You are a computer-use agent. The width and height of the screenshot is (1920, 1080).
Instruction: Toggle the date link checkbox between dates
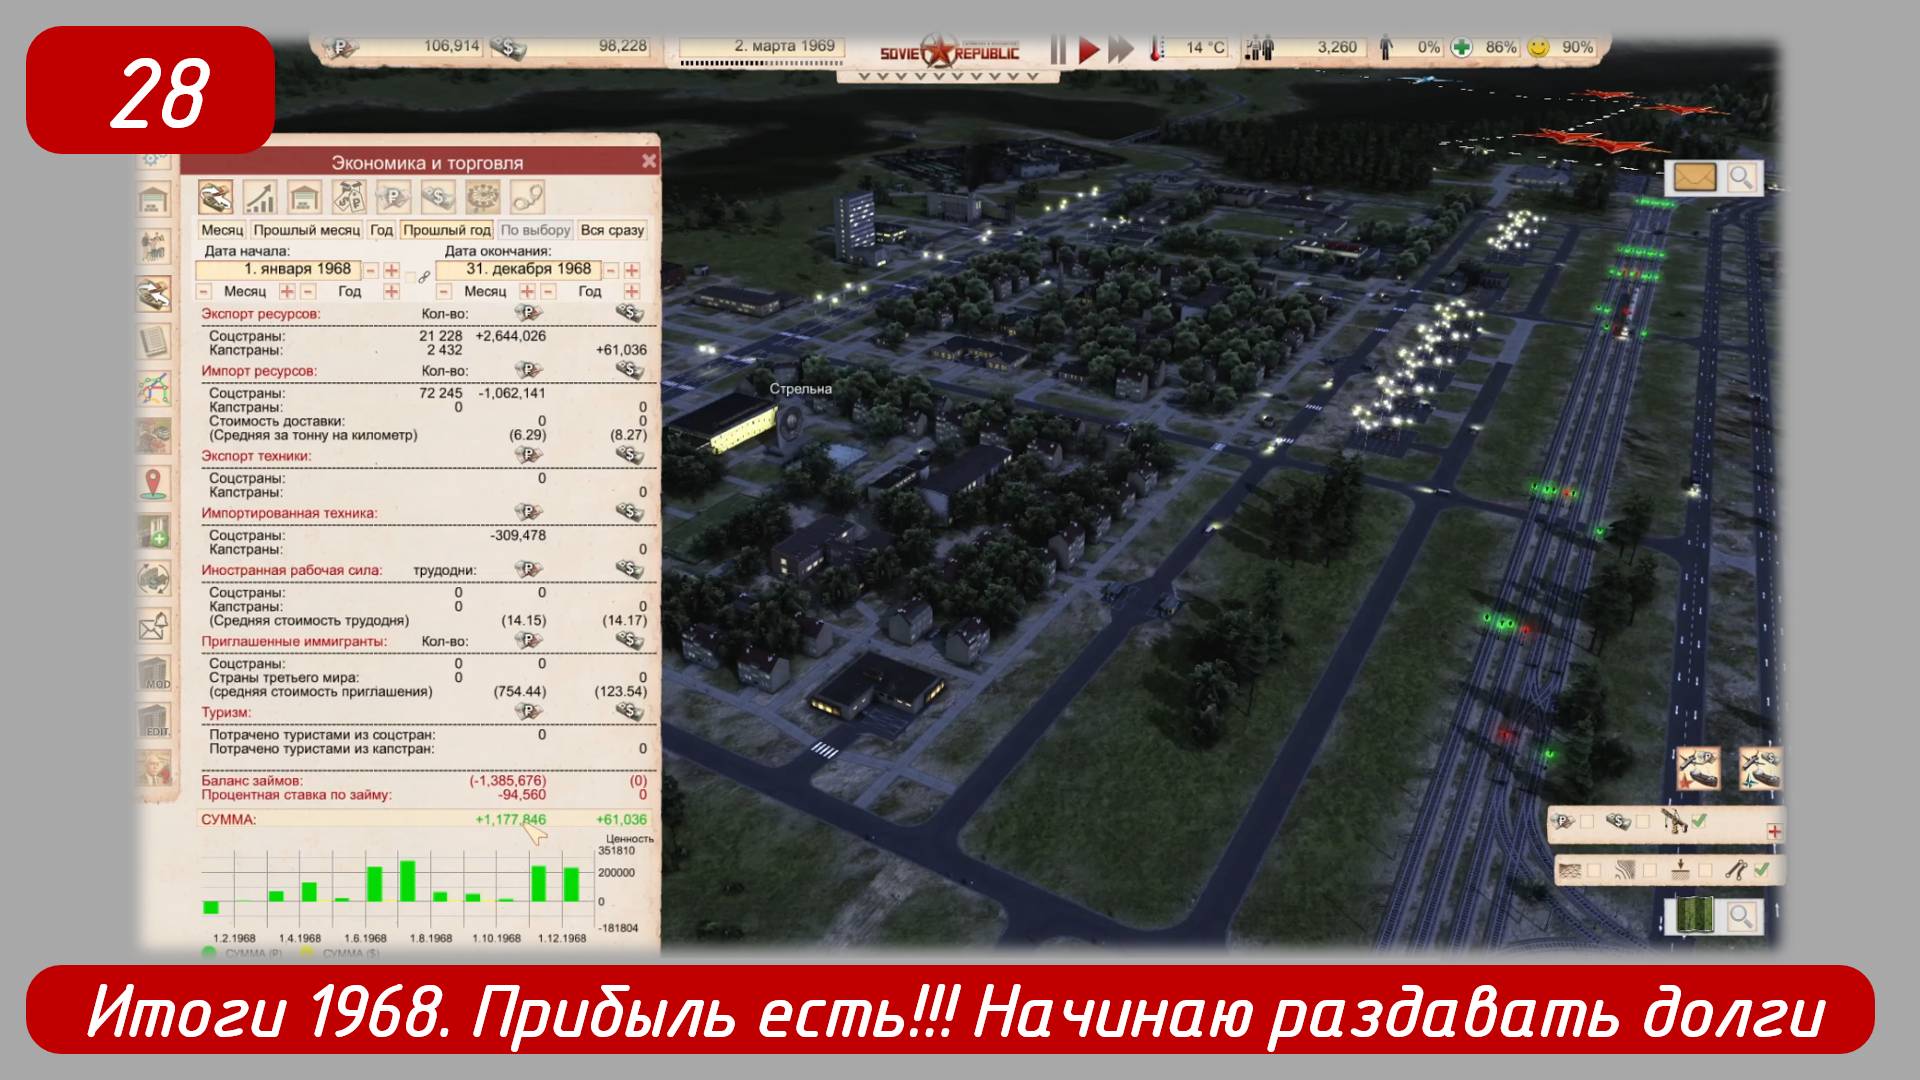pyautogui.click(x=409, y=276)
